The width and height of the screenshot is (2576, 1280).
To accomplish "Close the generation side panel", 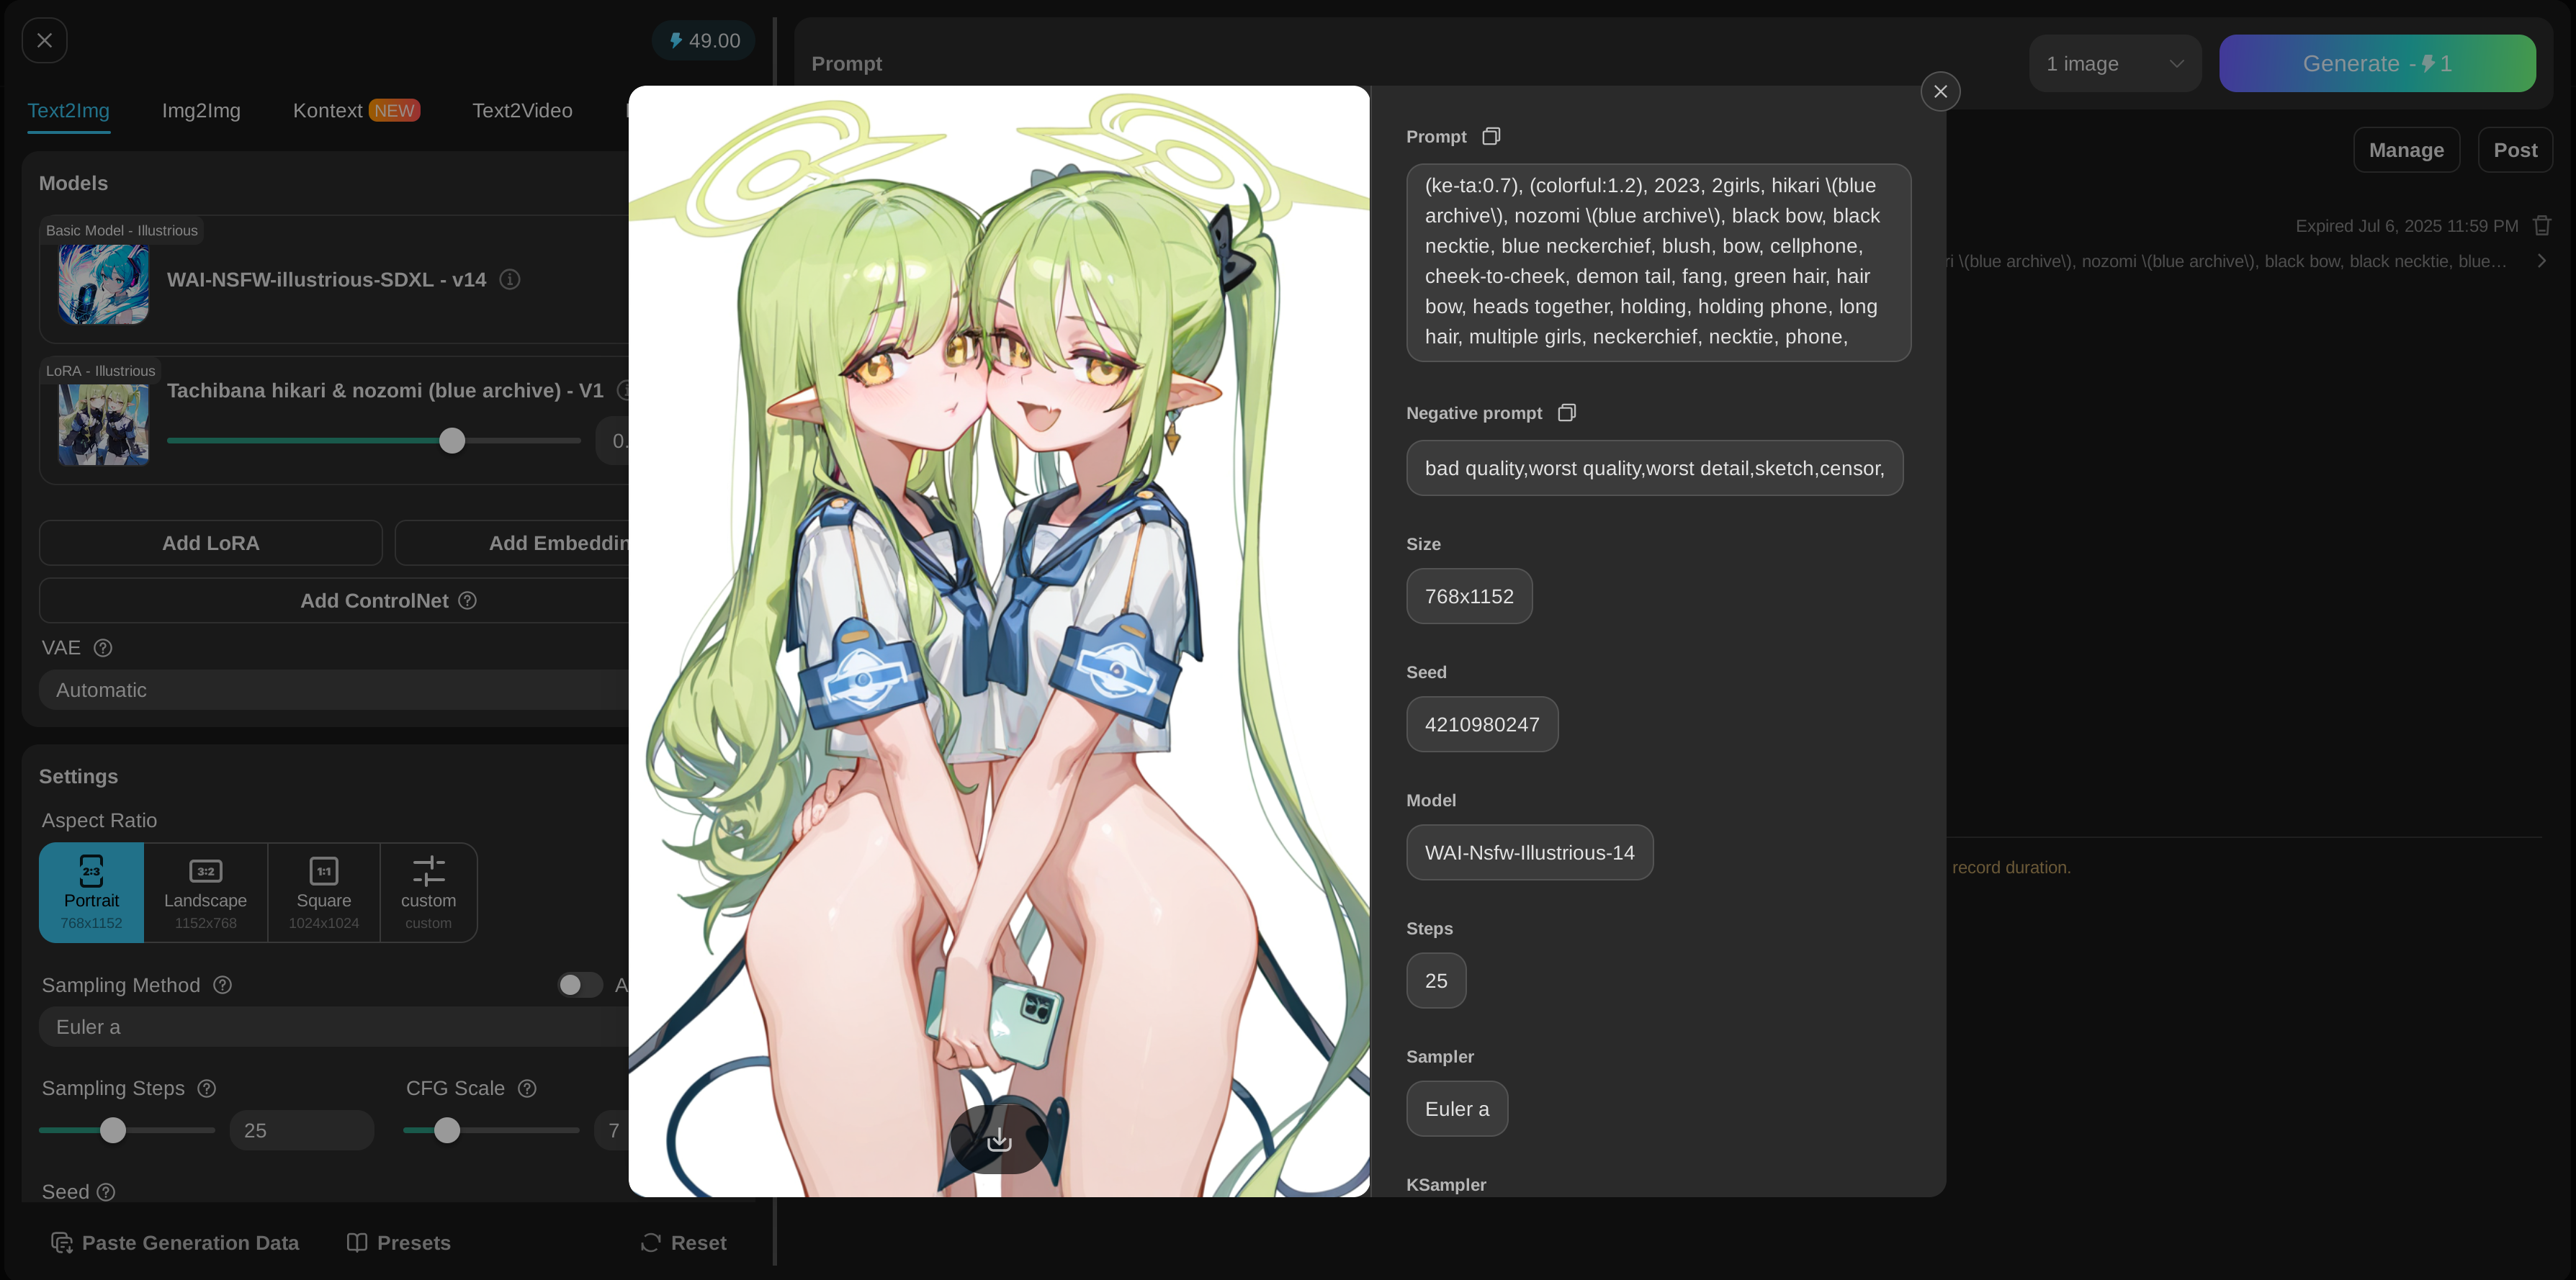I will 44,40.
